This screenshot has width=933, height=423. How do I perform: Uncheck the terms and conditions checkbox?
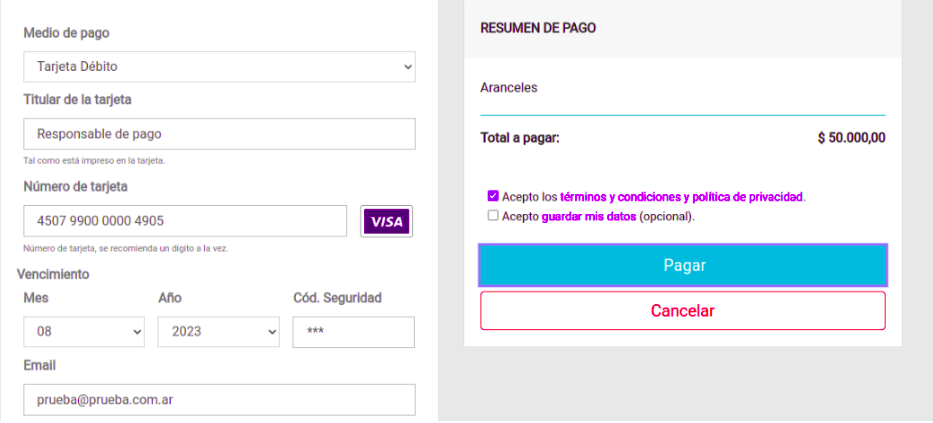493,196
